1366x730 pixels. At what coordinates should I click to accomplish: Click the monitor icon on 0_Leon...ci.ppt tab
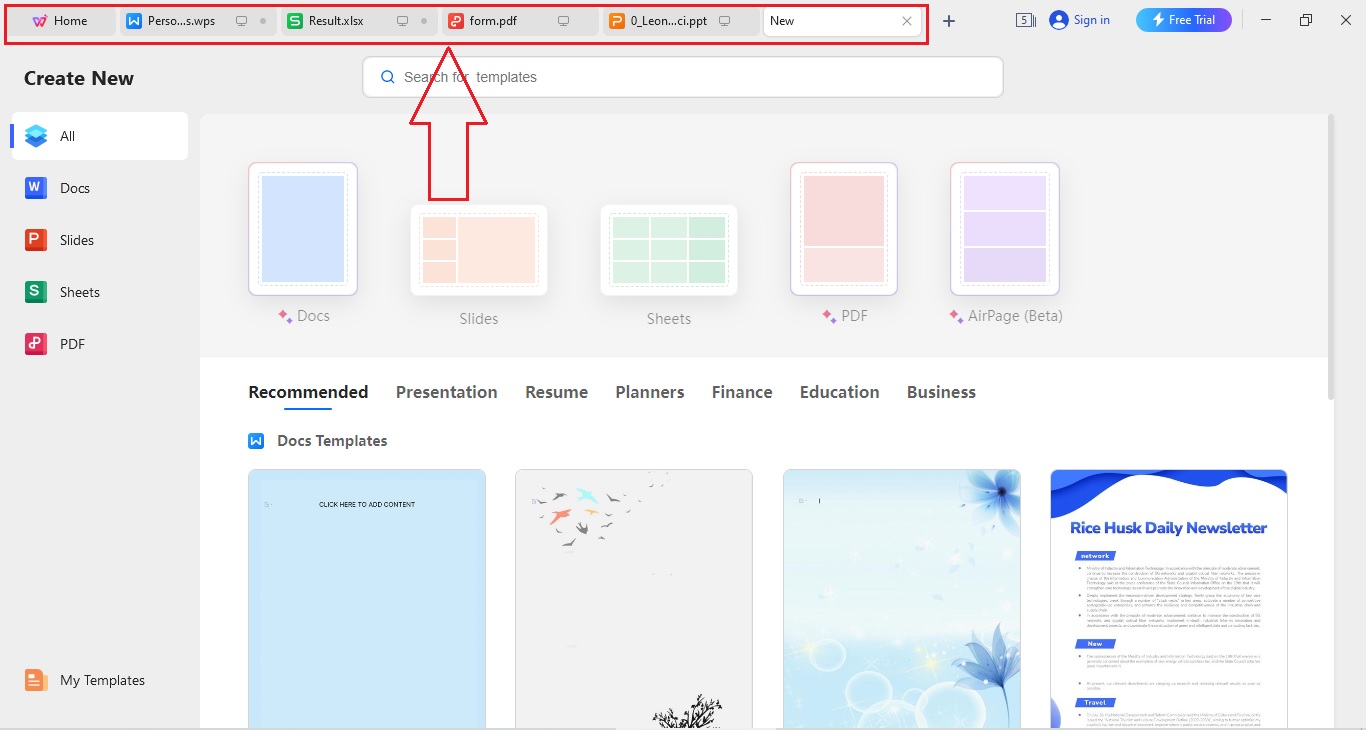724,21
